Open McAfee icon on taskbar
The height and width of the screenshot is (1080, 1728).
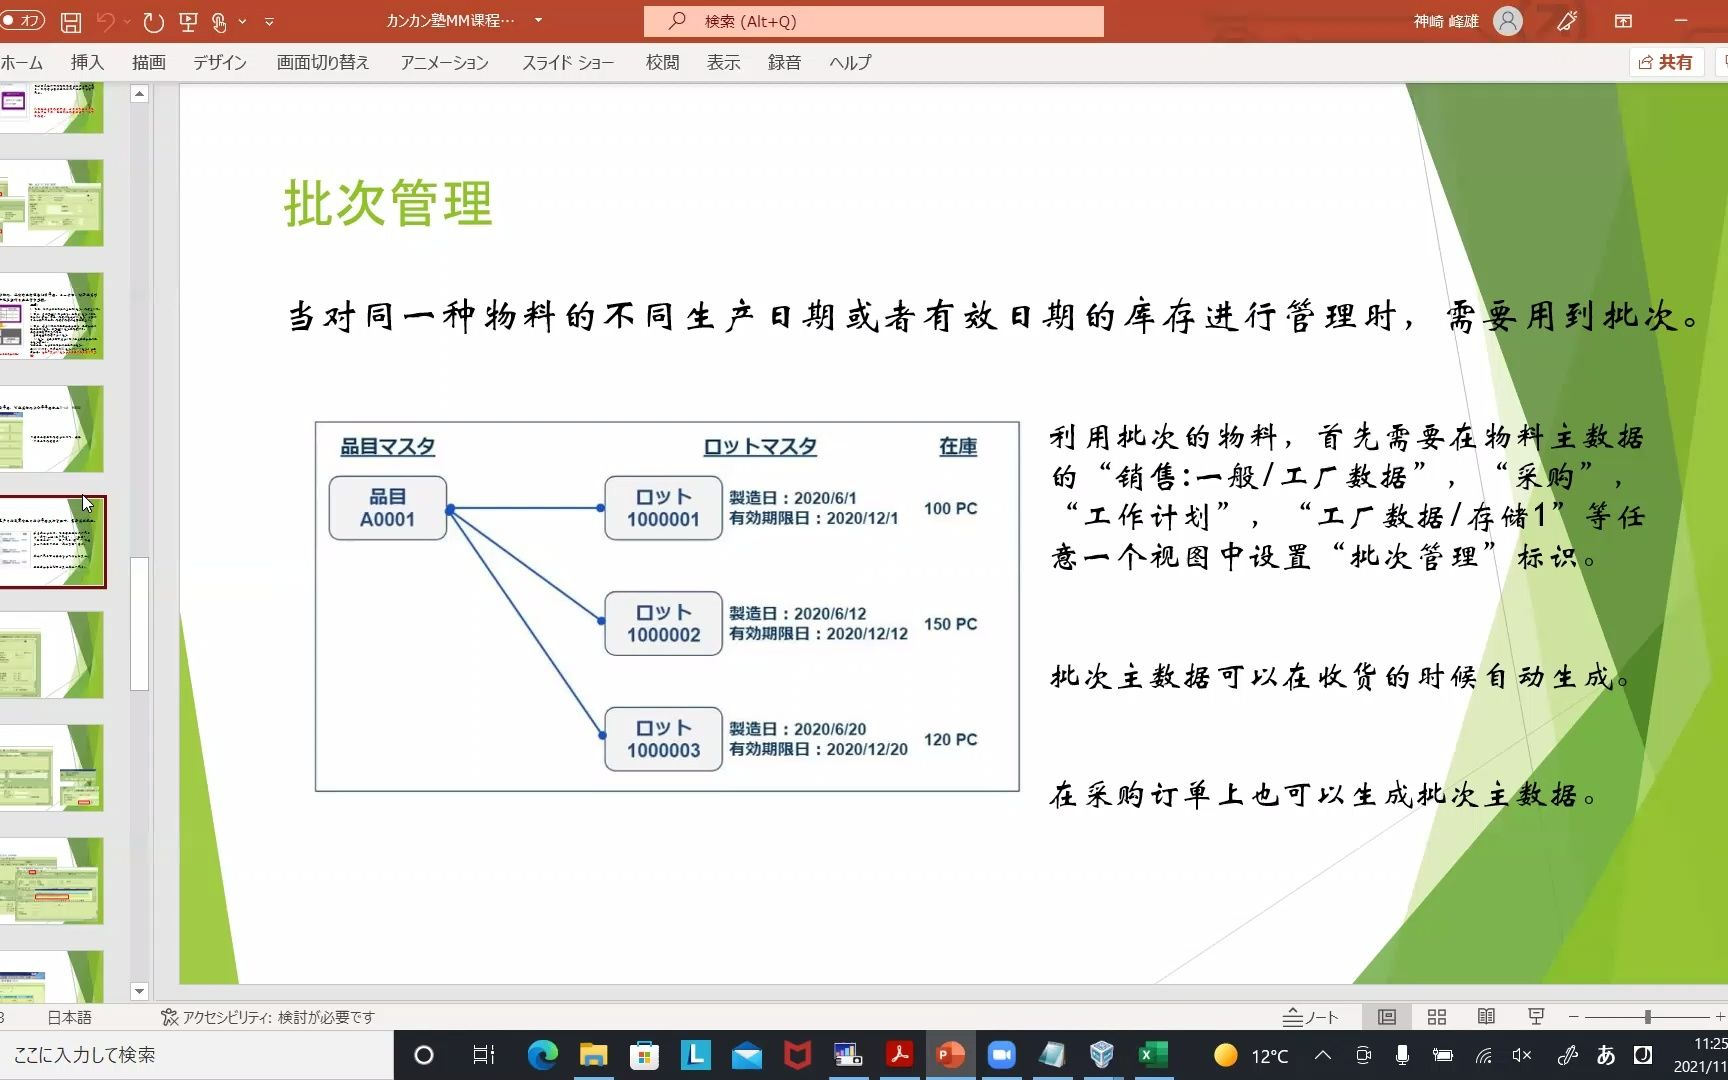[x=798, y=1055]
